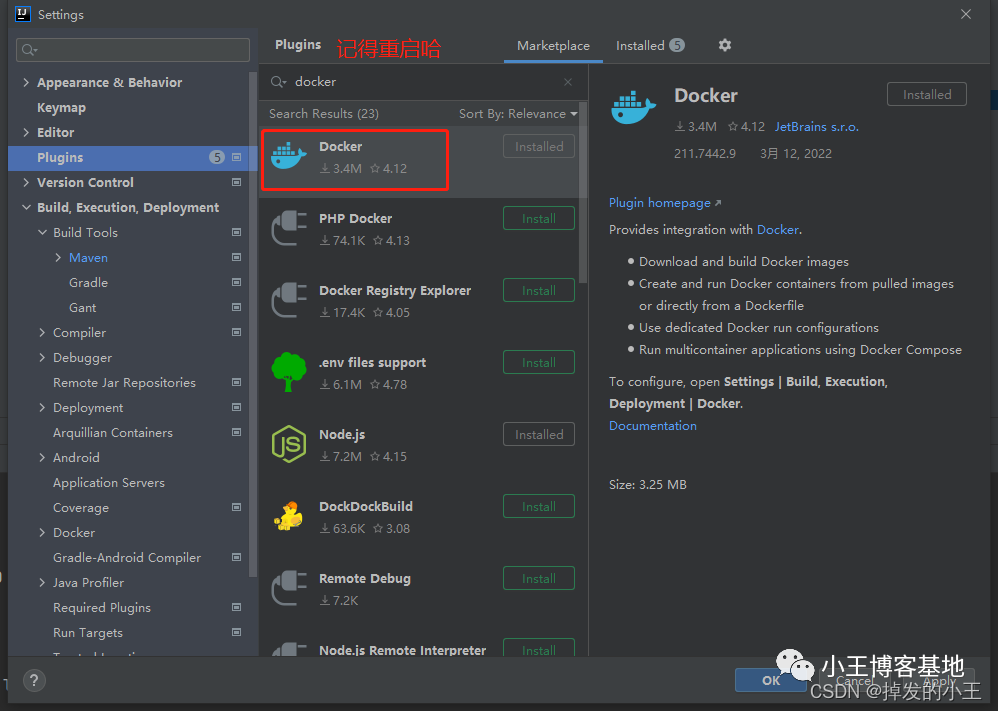Click project-level icon beside Gant

236,307
